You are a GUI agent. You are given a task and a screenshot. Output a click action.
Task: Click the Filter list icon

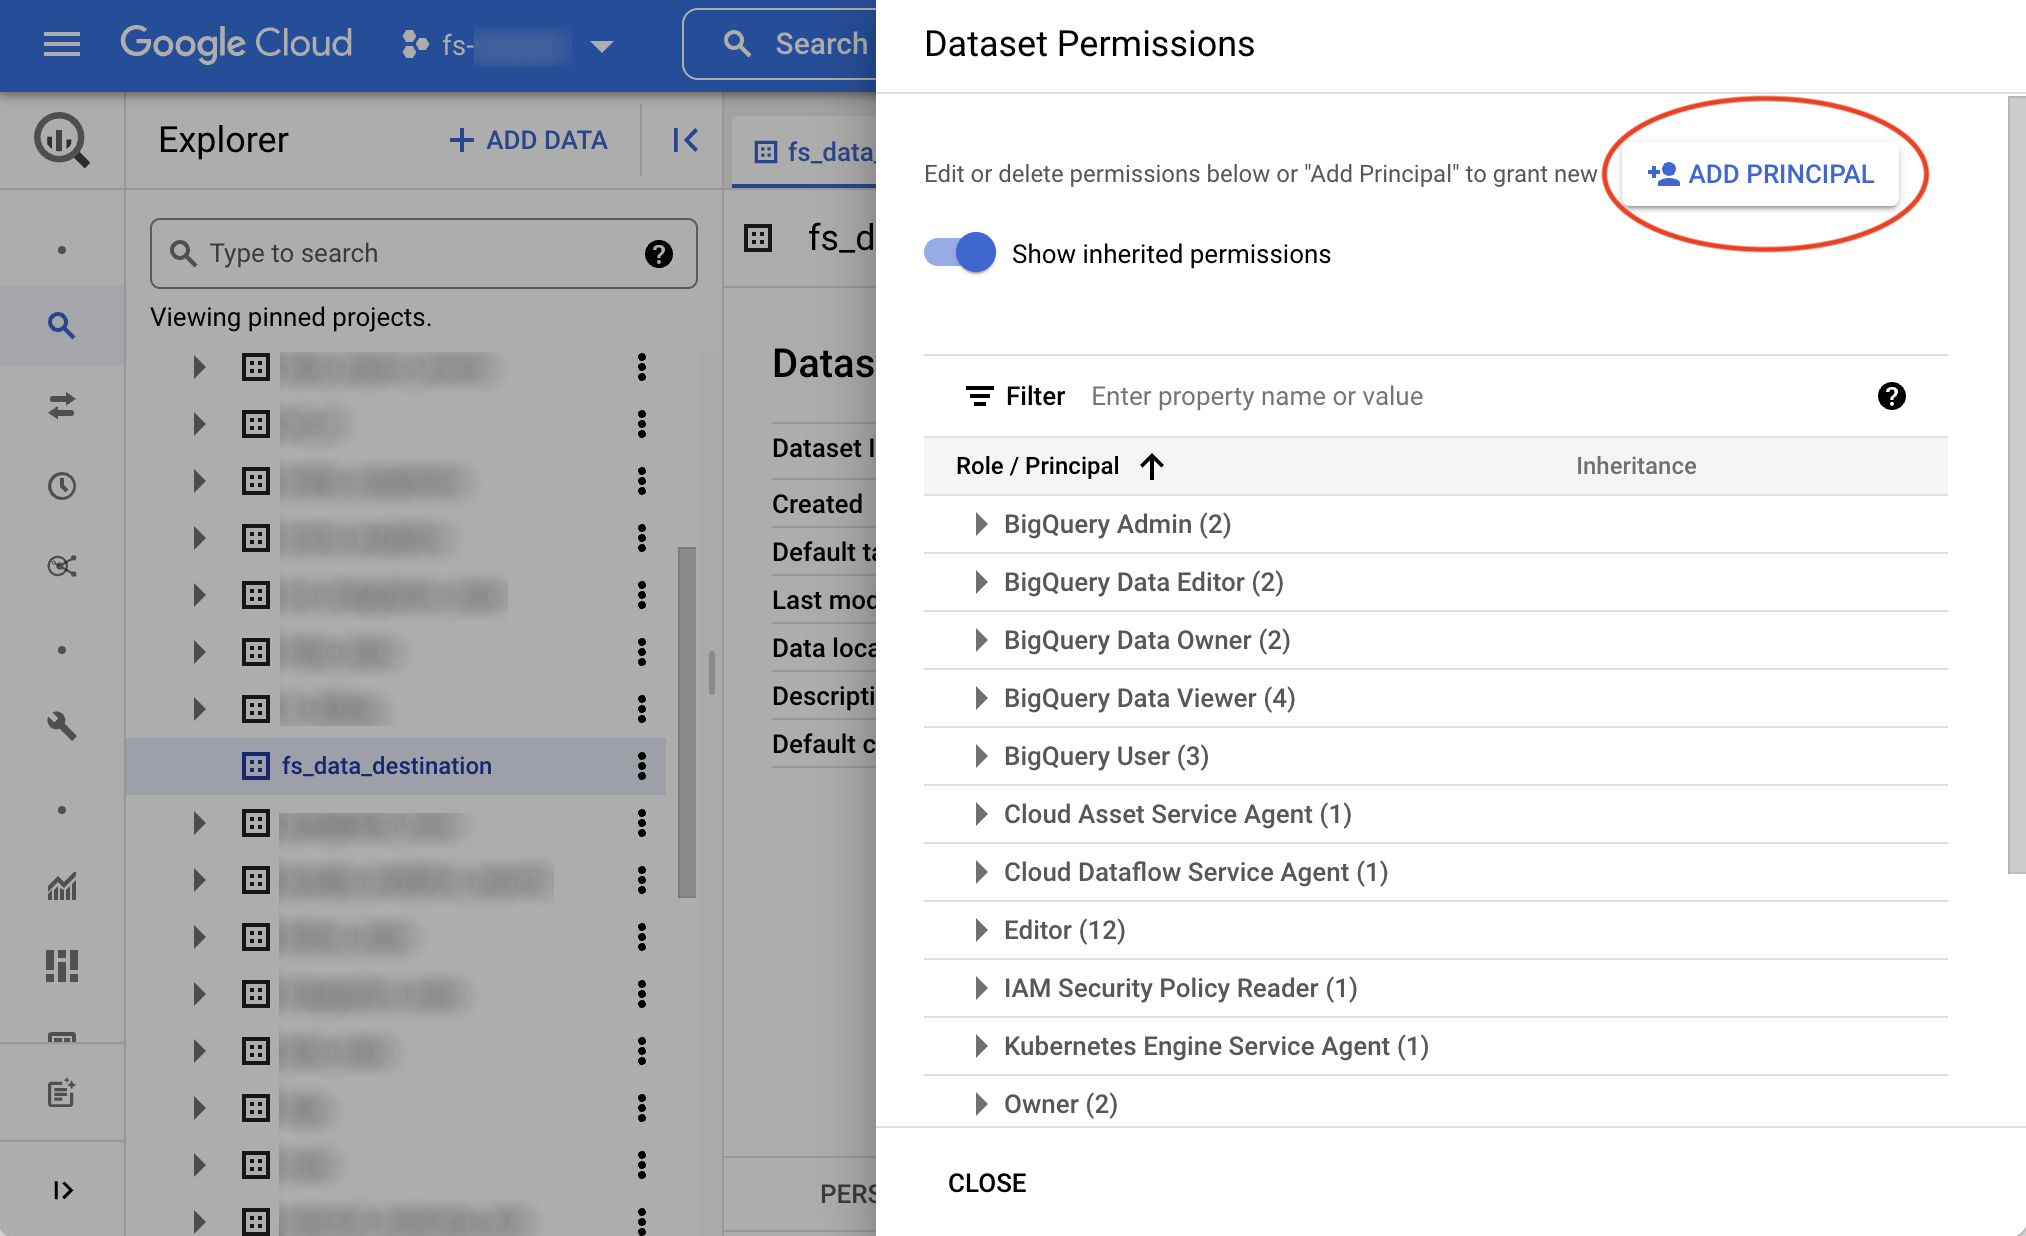coord(979,396)
